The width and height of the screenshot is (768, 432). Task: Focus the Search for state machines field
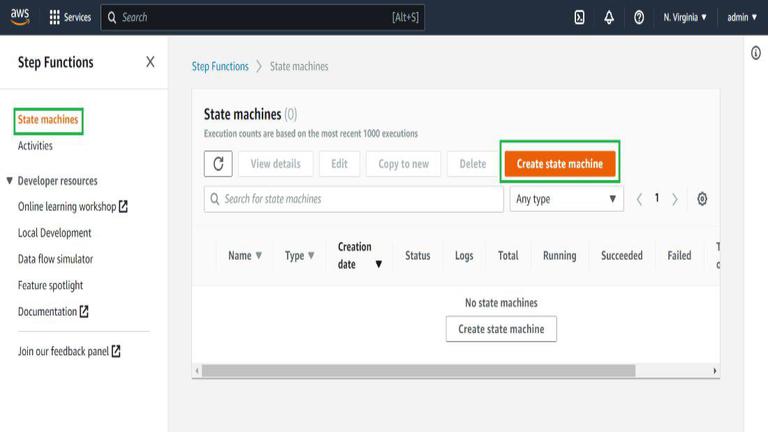pyautogui.click(x=354, y=199)
